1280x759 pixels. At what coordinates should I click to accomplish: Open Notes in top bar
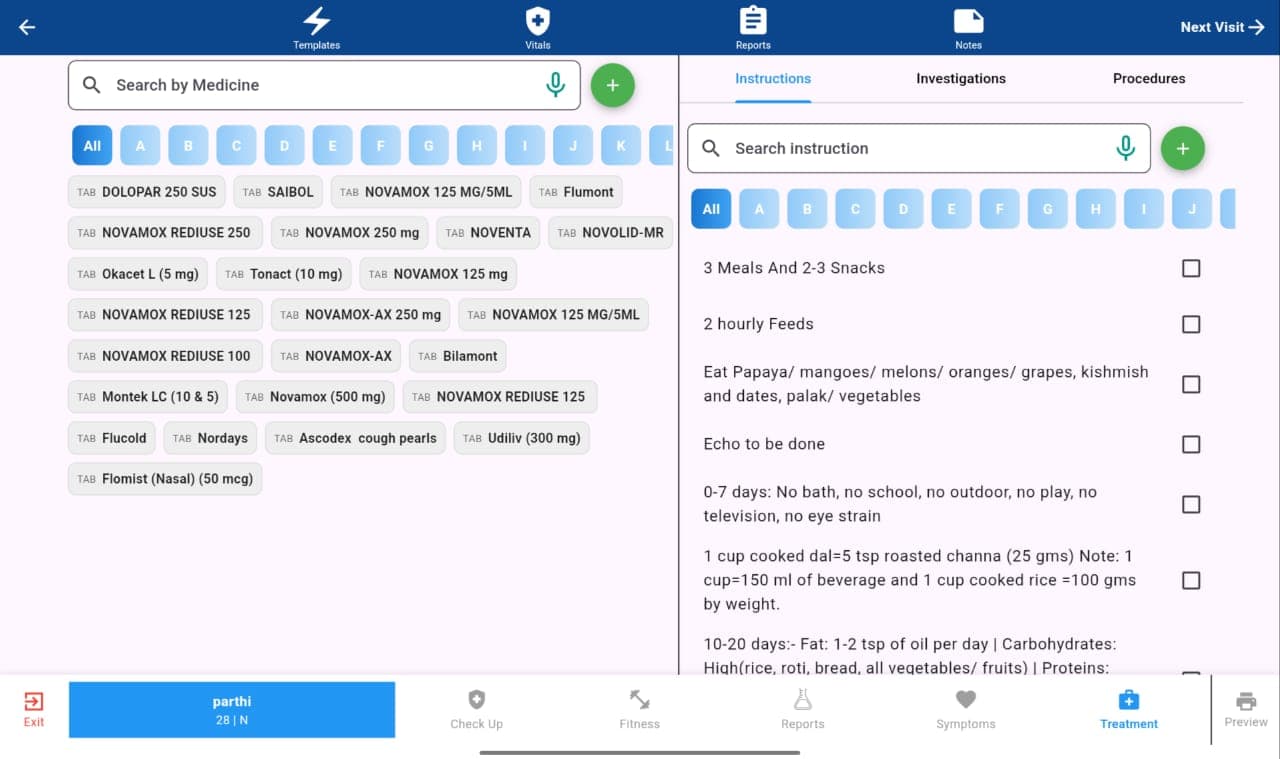968,28
